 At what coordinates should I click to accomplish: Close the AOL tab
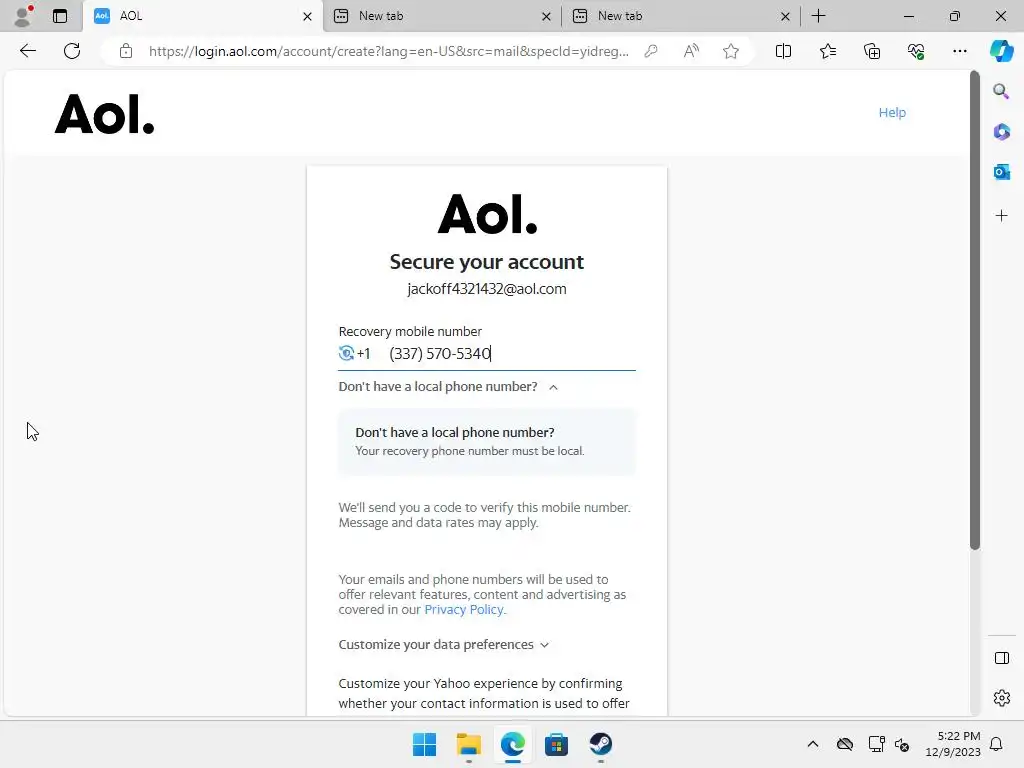pos(307,16)
